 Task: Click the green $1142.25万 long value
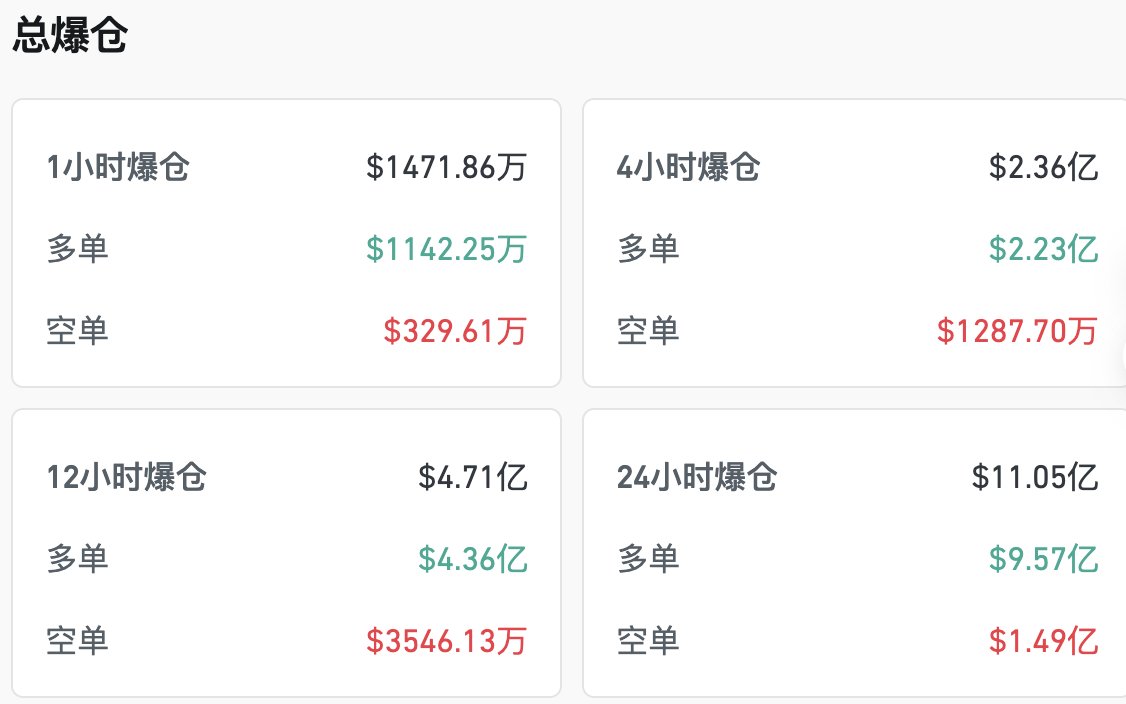[x=446, y=249]
